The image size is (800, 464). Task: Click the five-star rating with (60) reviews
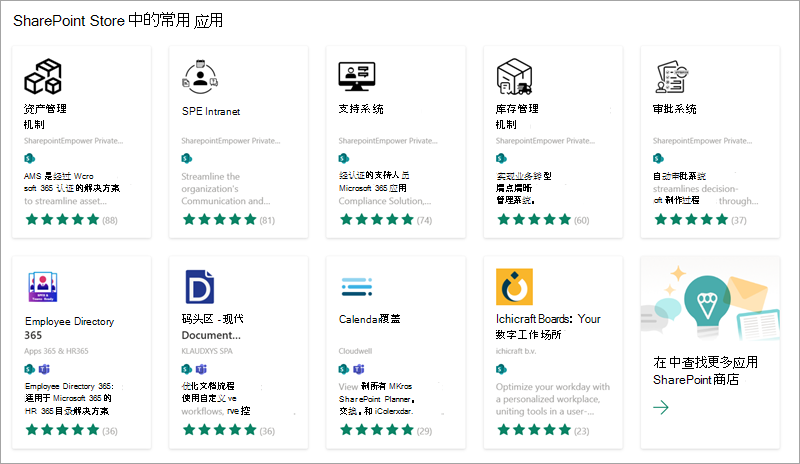(x=542, y=220)
